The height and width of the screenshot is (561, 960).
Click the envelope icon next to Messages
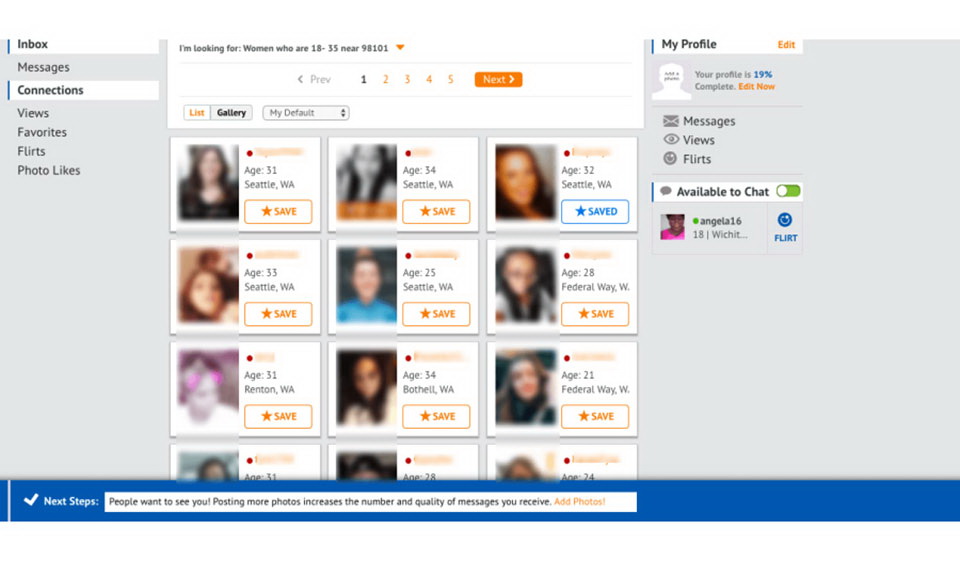(x=671, y=121)
